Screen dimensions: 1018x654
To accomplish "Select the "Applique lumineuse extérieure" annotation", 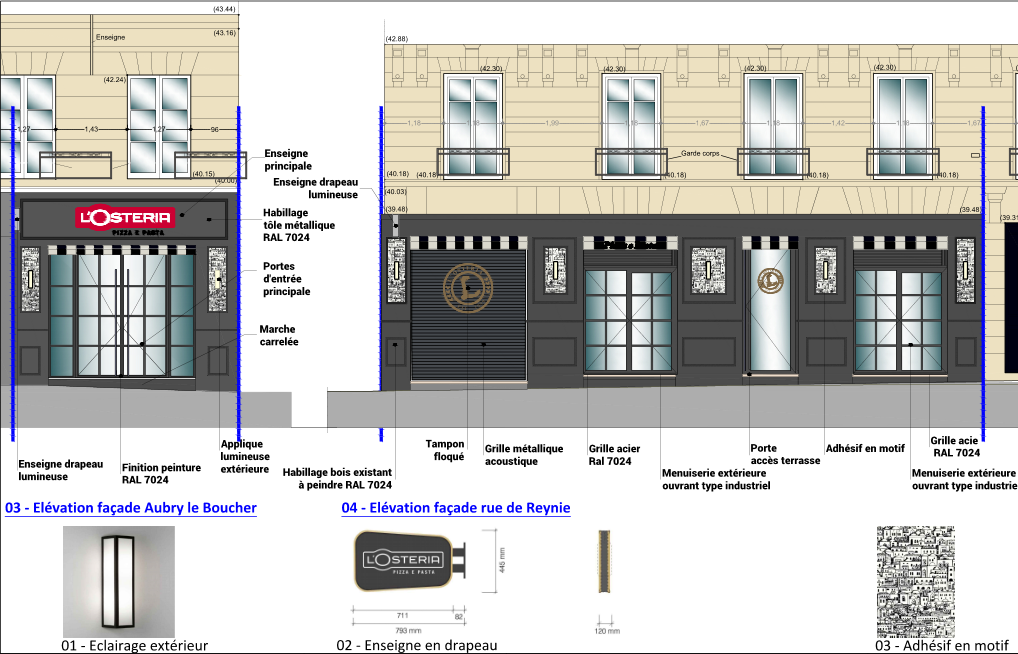I will (x=245, y=455).
